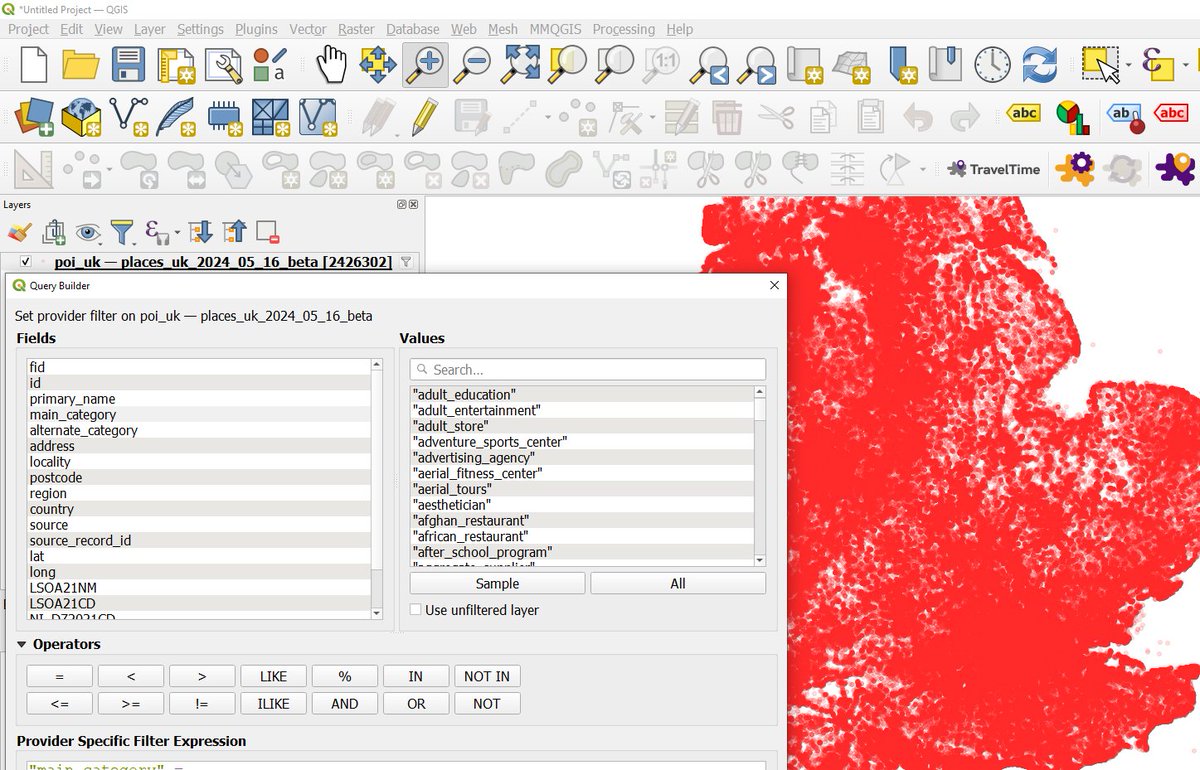Image resolution: width=1200 pixels, height=770 pixels.
Task: Open the Processing menu
Action: [624, 29]
